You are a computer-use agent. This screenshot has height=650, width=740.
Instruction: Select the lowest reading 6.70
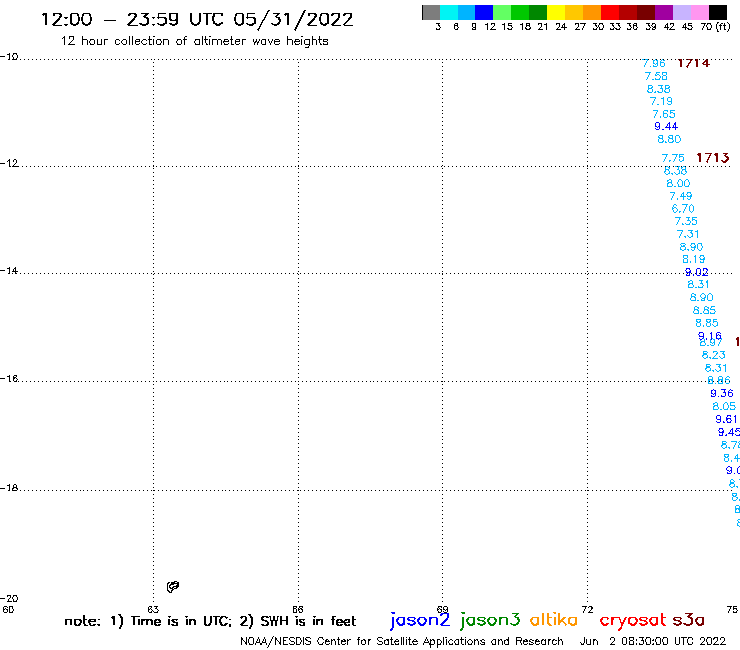683,209
